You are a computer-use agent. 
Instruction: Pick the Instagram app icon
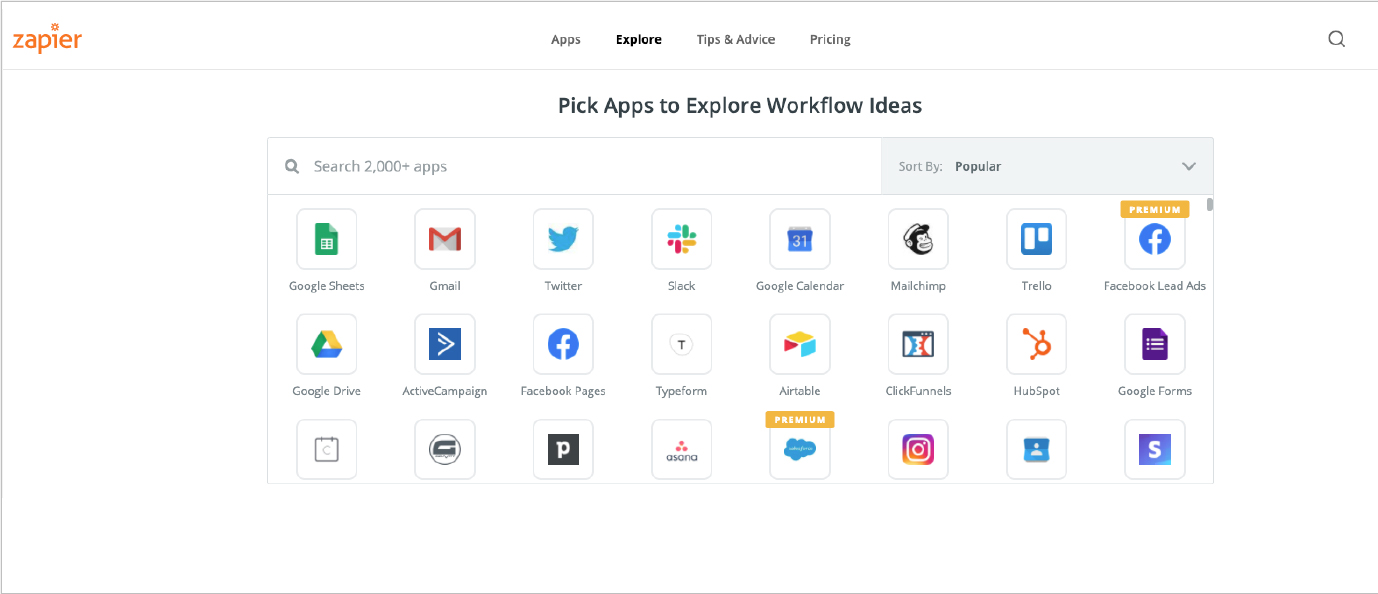[x=918, y=450]
